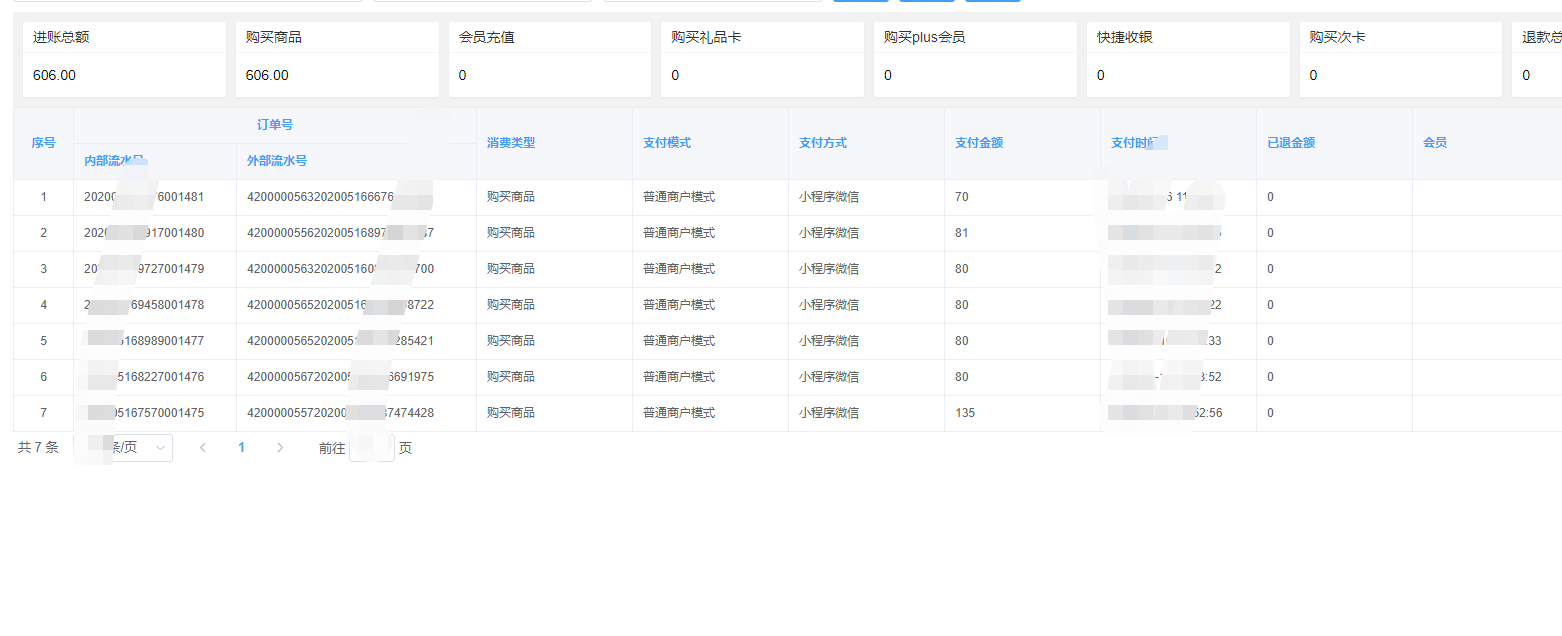Click the 支付方式 column header
Screen dimensions: 1562x636
(x=823, y=143)
